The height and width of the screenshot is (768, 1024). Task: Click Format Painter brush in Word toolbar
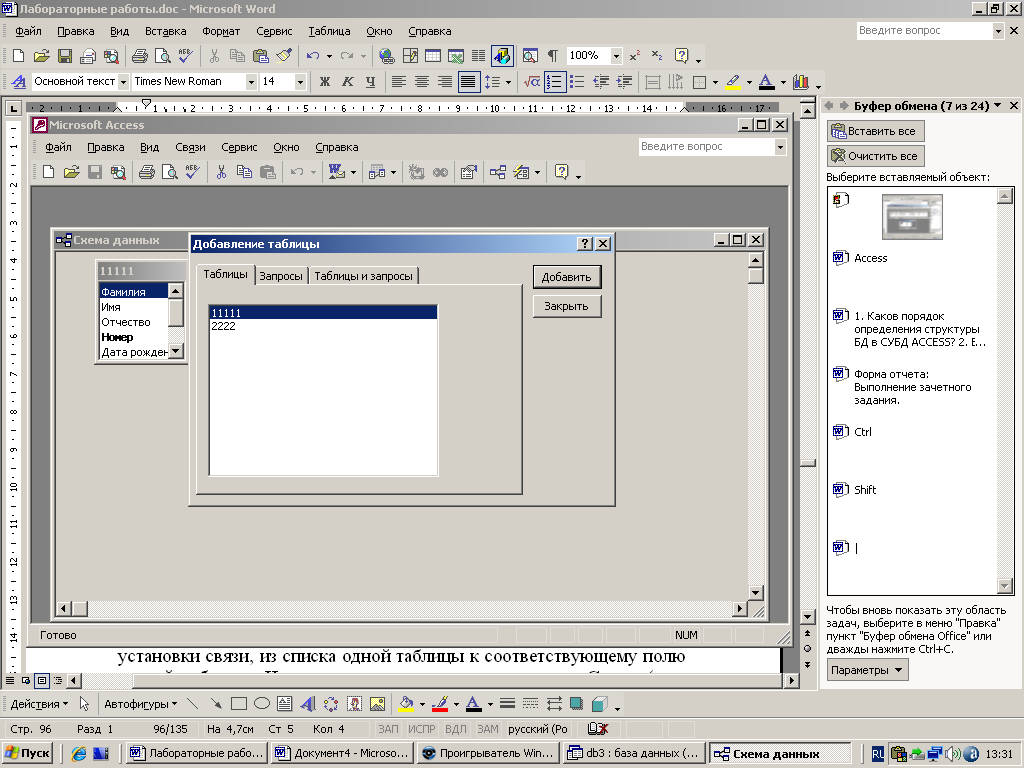[284, 56]
